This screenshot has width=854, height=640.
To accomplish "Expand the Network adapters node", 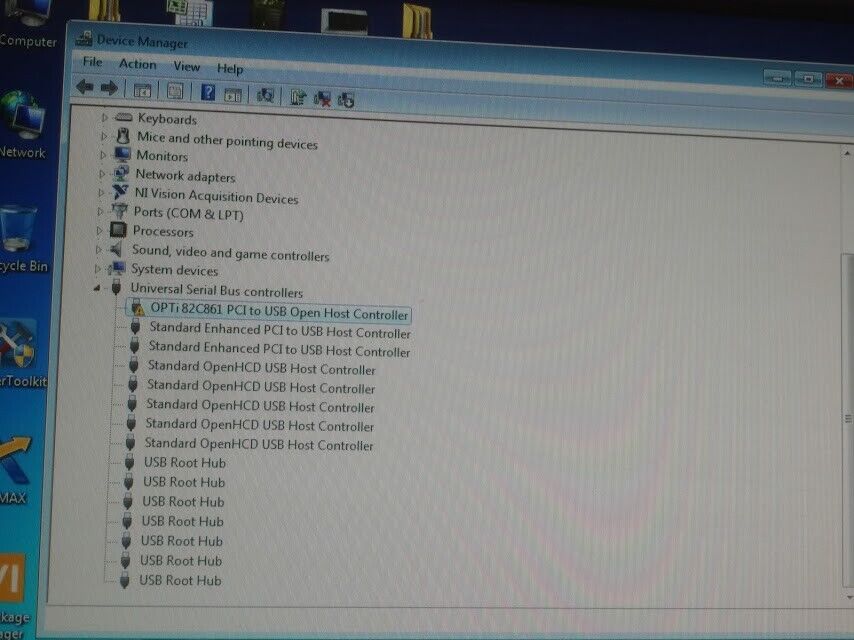I will (x=102, y=174).
